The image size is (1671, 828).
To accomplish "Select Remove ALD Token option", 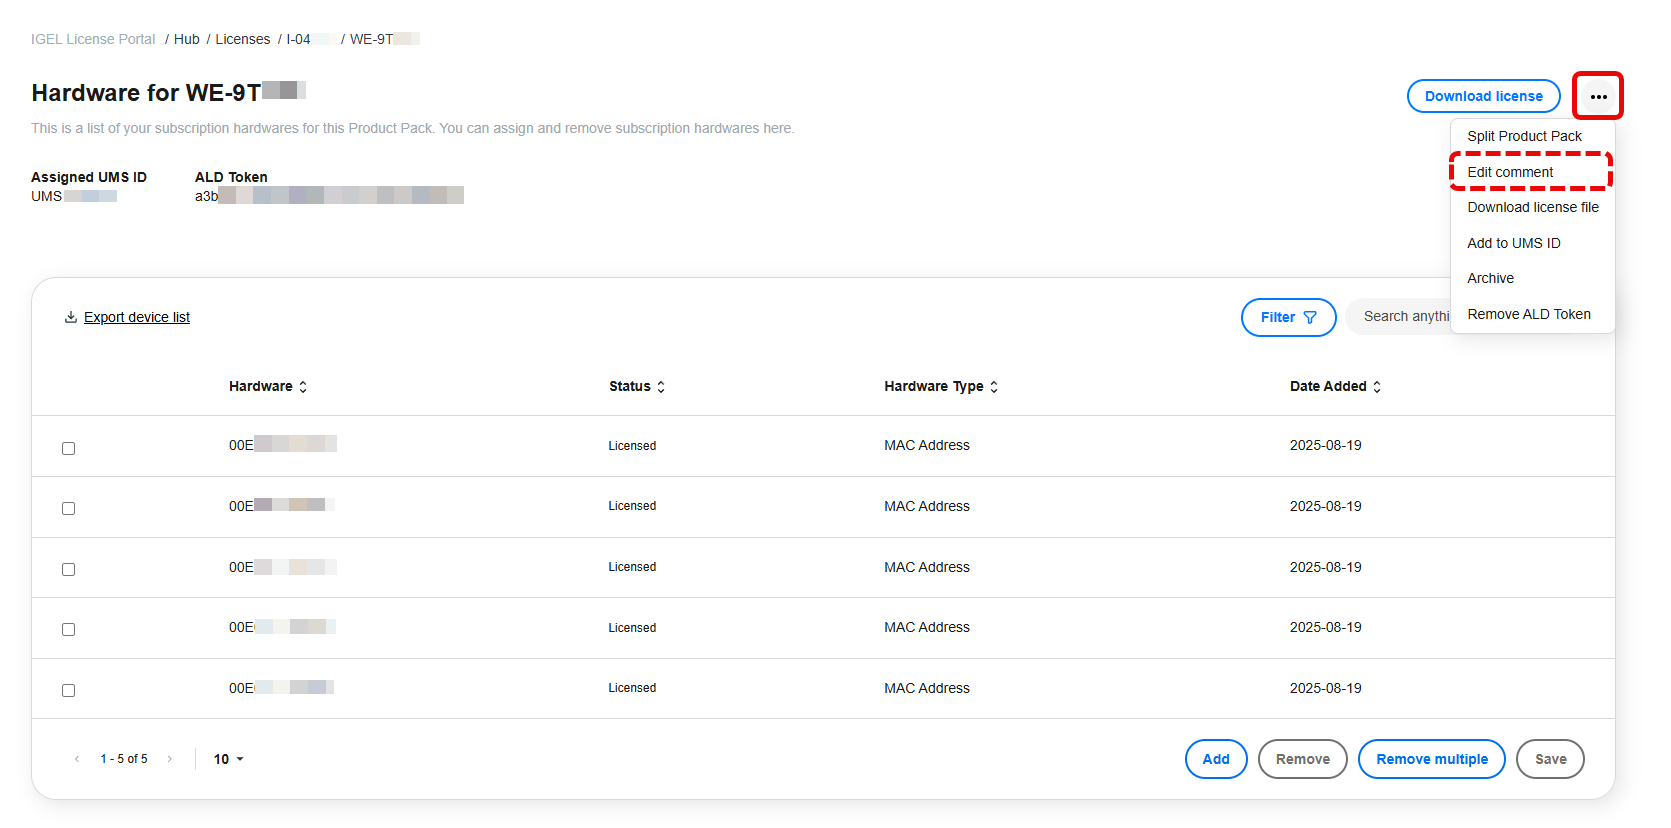I will 1528,314.
